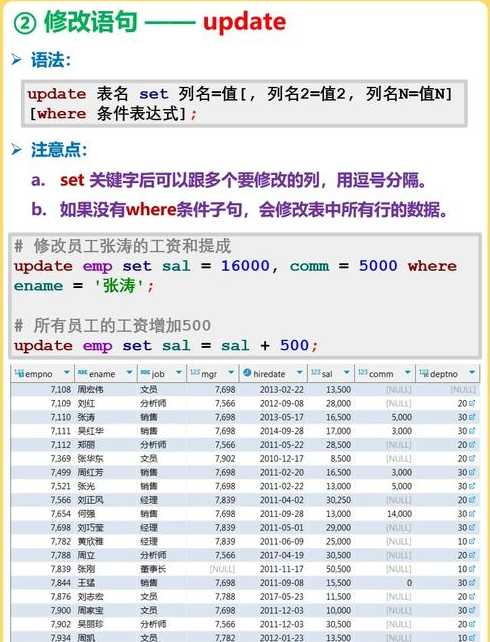Open deptno link icon in the 30,250 salary row

[x=472, y=500]
